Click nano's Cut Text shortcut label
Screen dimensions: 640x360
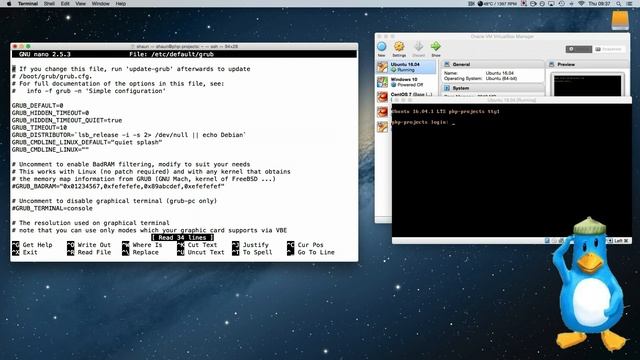coord(202,245)
